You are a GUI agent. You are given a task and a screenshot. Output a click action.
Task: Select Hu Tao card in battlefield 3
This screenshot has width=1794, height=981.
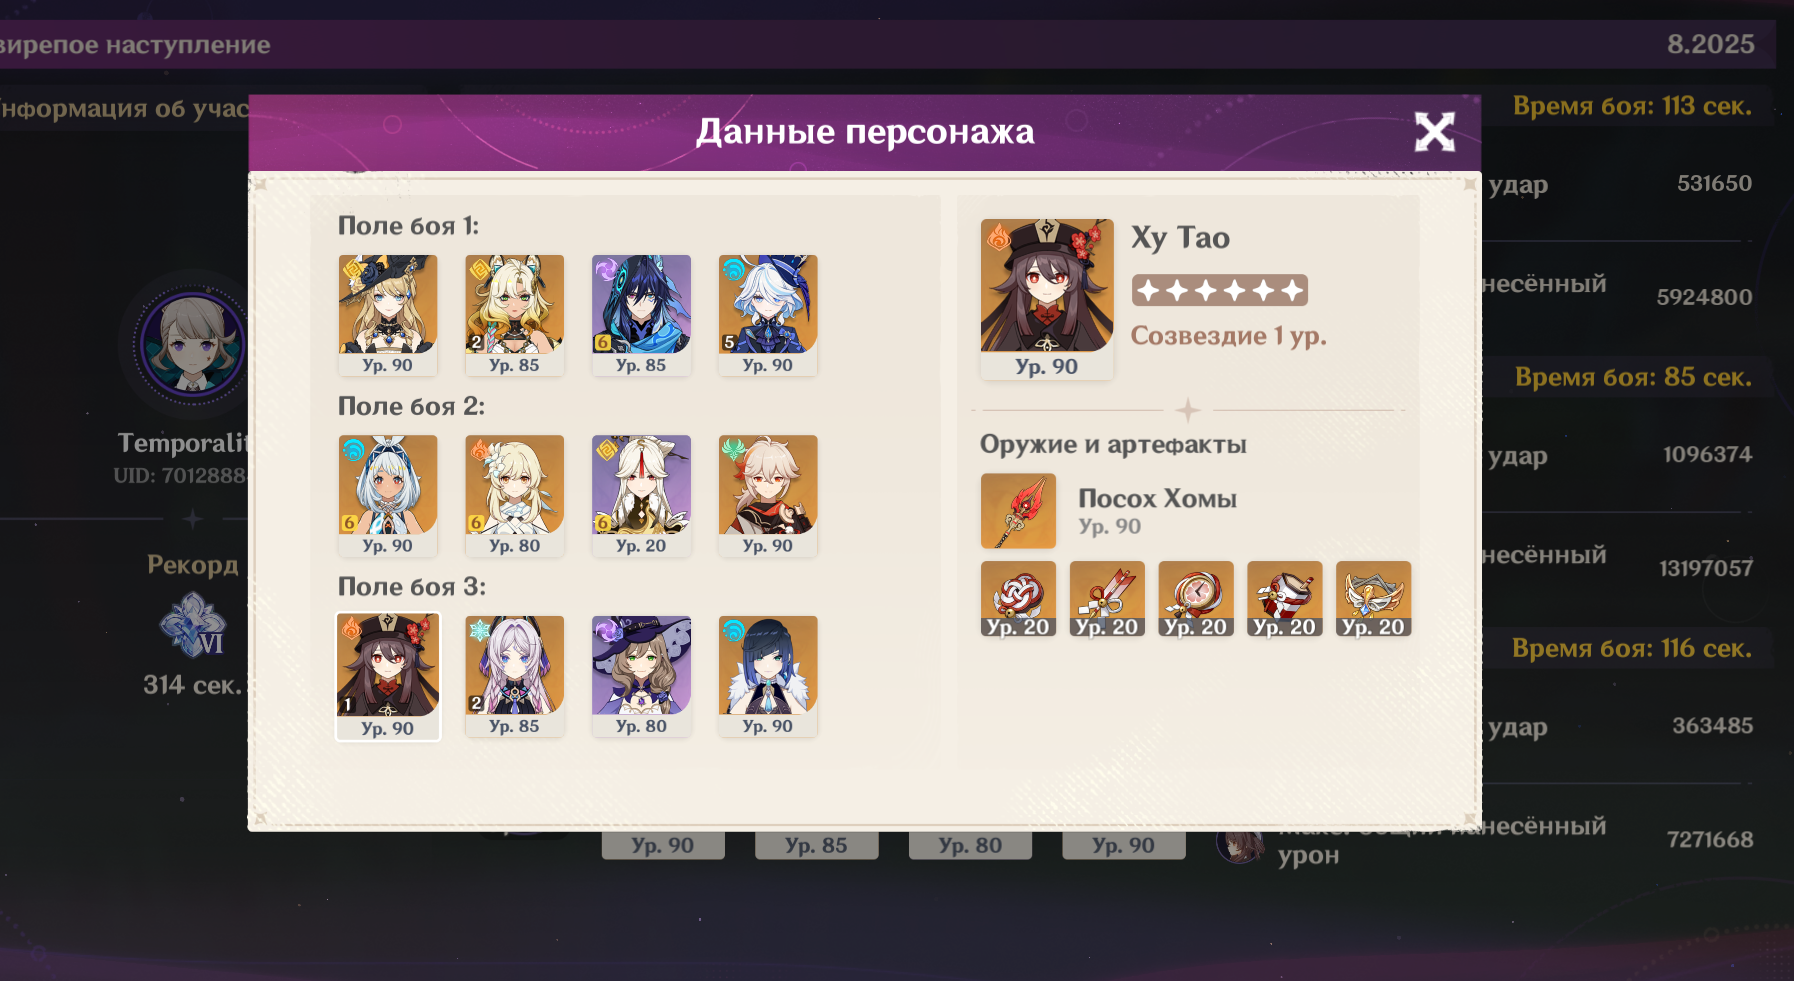click(388, 677)
